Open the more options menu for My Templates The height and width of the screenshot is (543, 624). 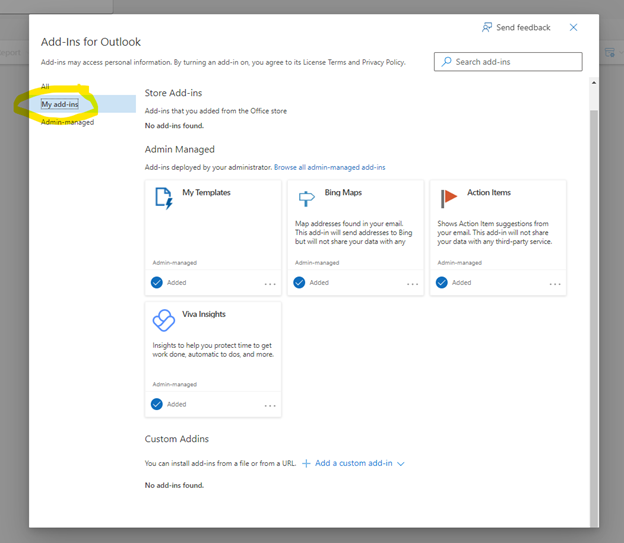click(270, 284)
